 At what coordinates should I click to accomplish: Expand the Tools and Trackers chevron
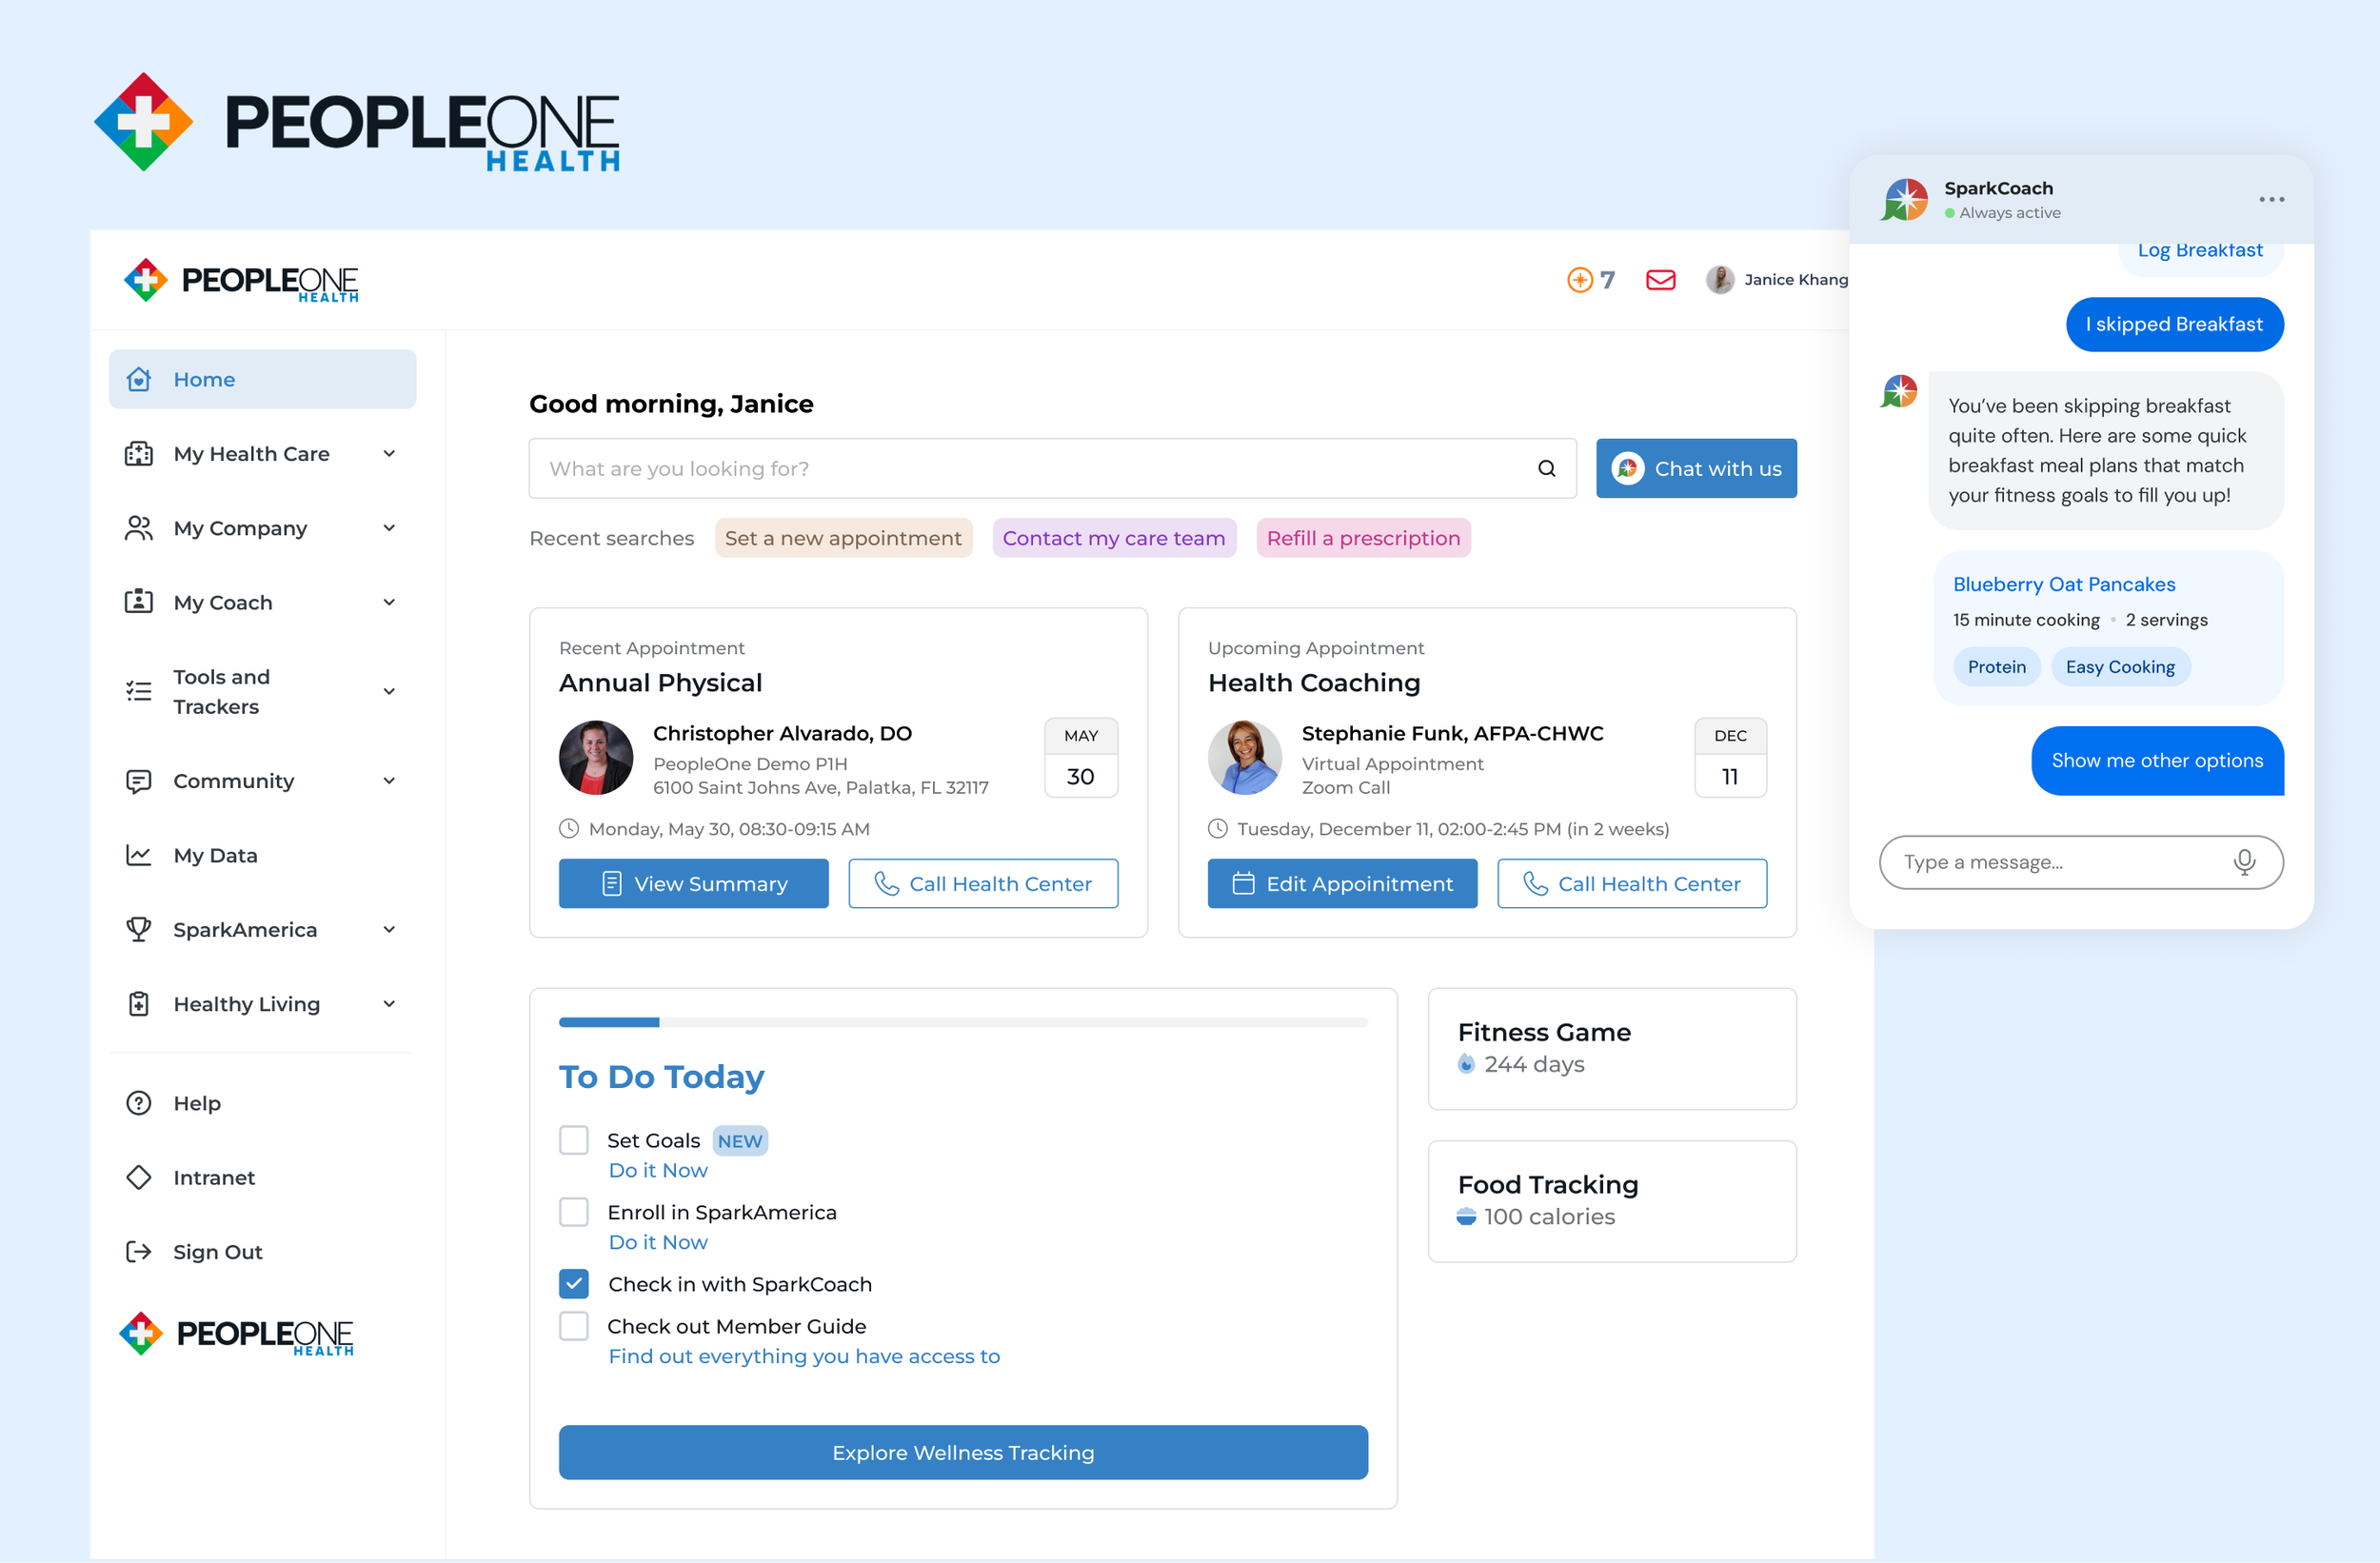click(x=389, y=691)
